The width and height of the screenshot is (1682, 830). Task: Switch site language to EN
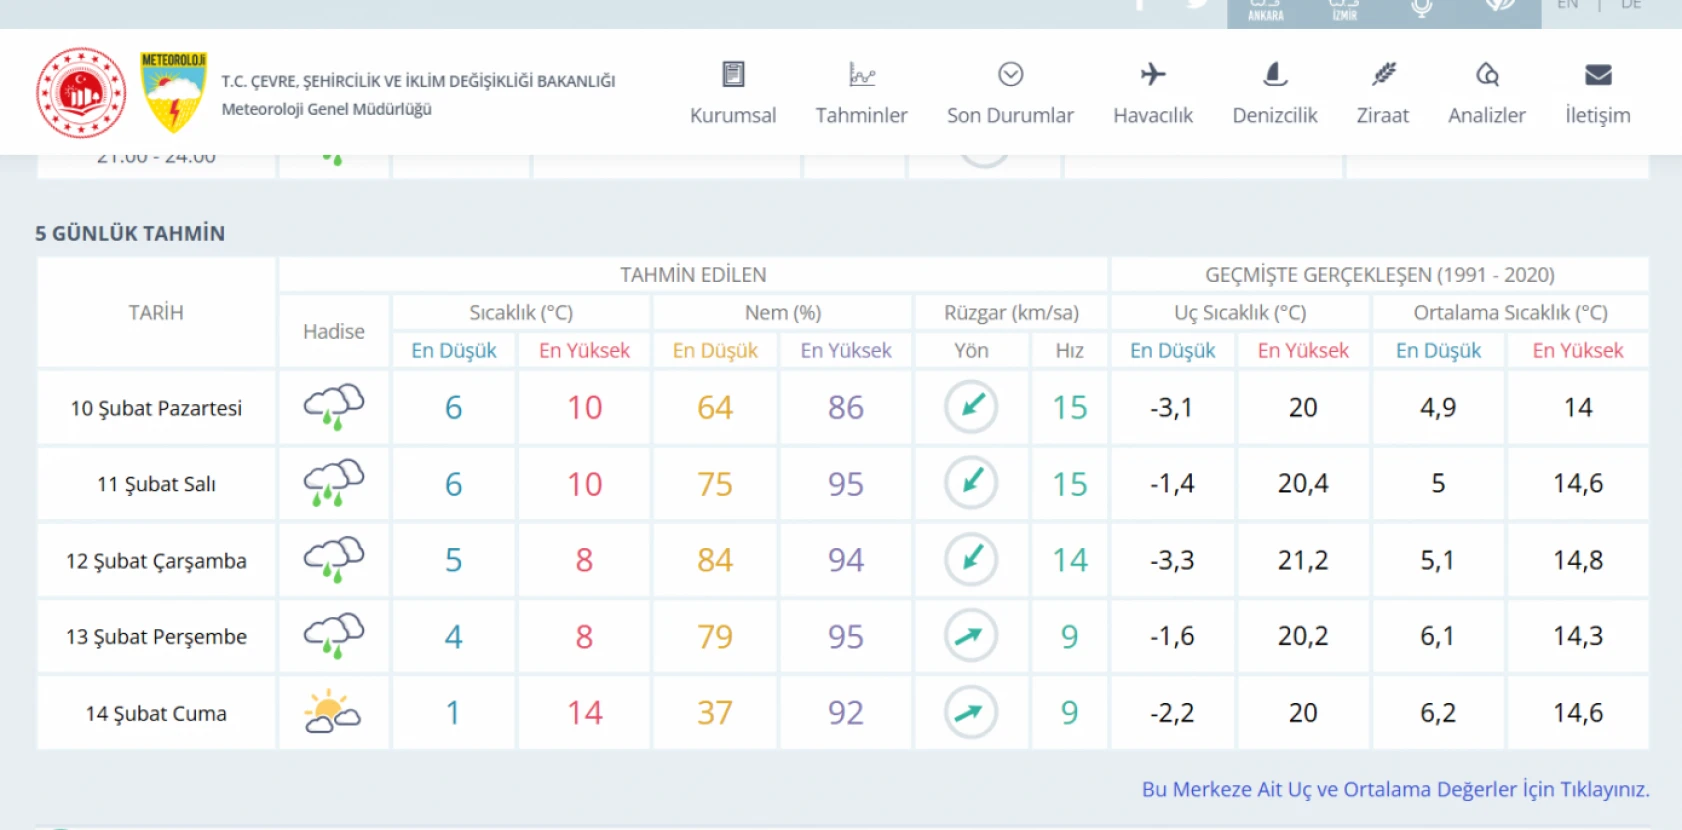coord(1567,5)
